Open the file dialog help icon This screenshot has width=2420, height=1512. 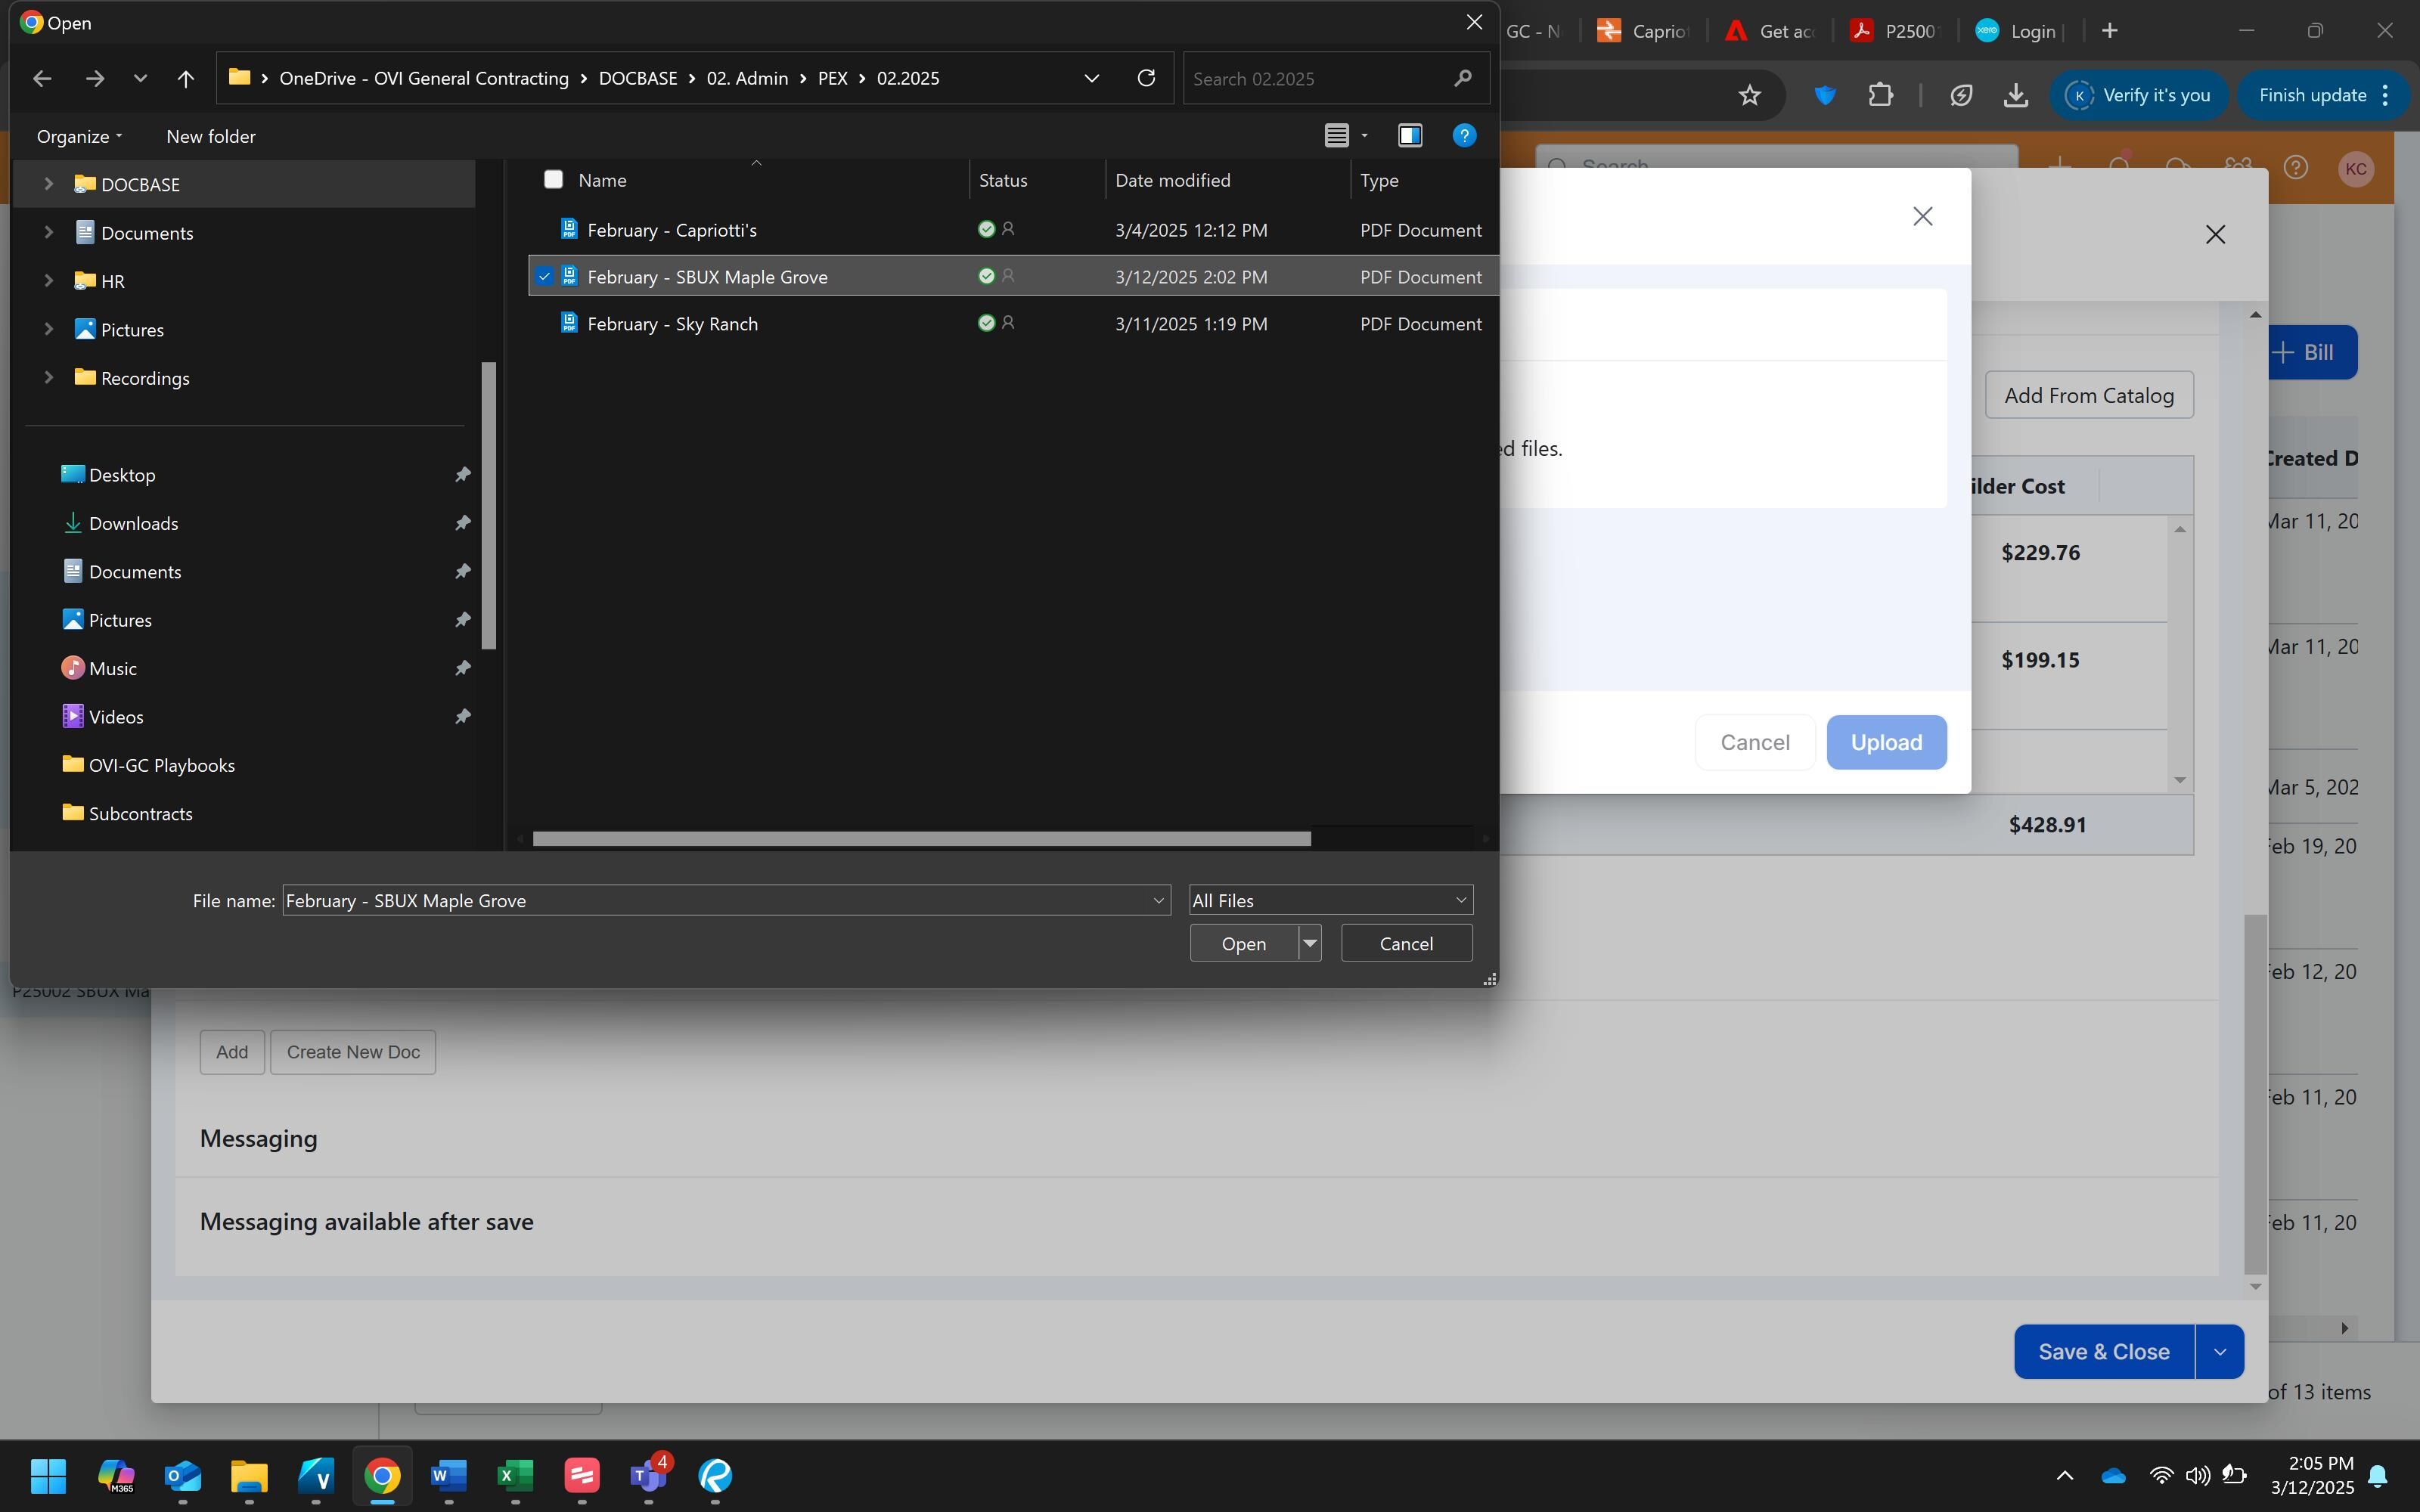tap(1464, 135)
